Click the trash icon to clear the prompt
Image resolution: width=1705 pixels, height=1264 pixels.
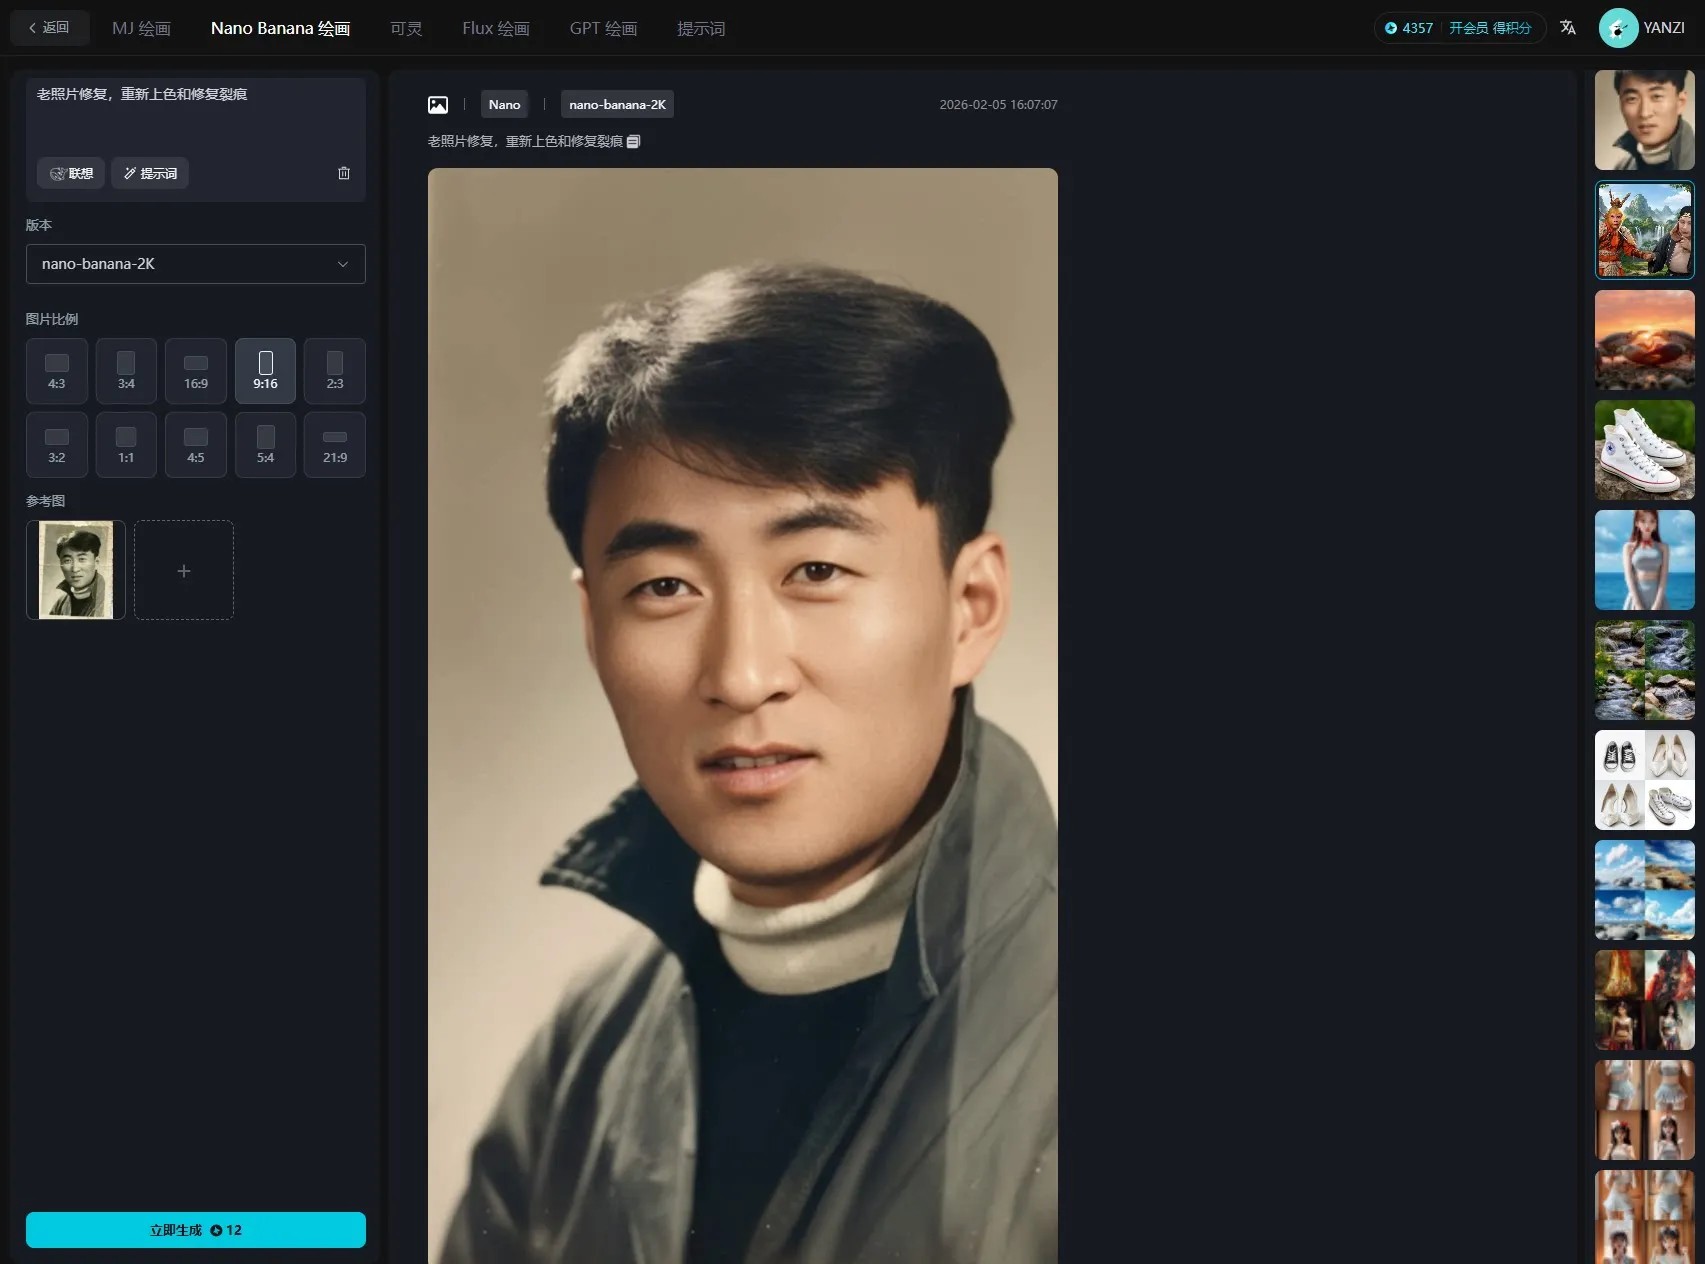(344, 173)
